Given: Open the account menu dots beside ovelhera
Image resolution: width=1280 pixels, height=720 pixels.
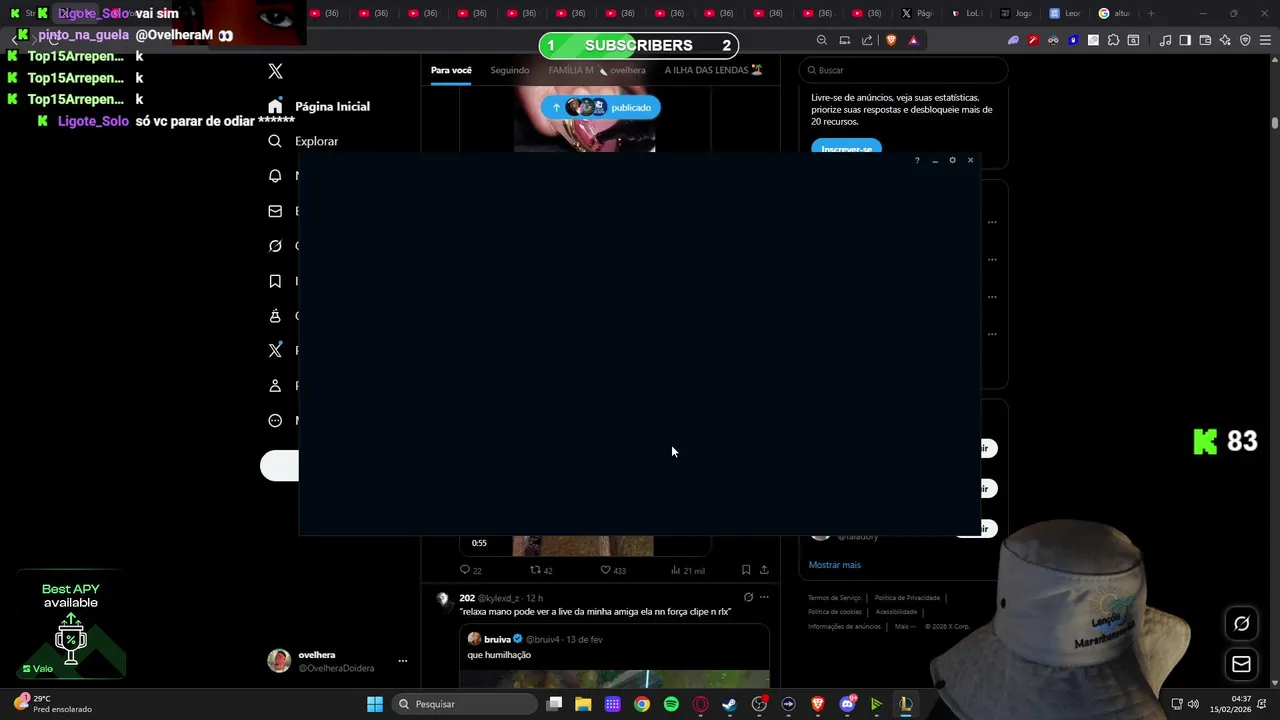Looking at the screenshot, I should point(403,661).
